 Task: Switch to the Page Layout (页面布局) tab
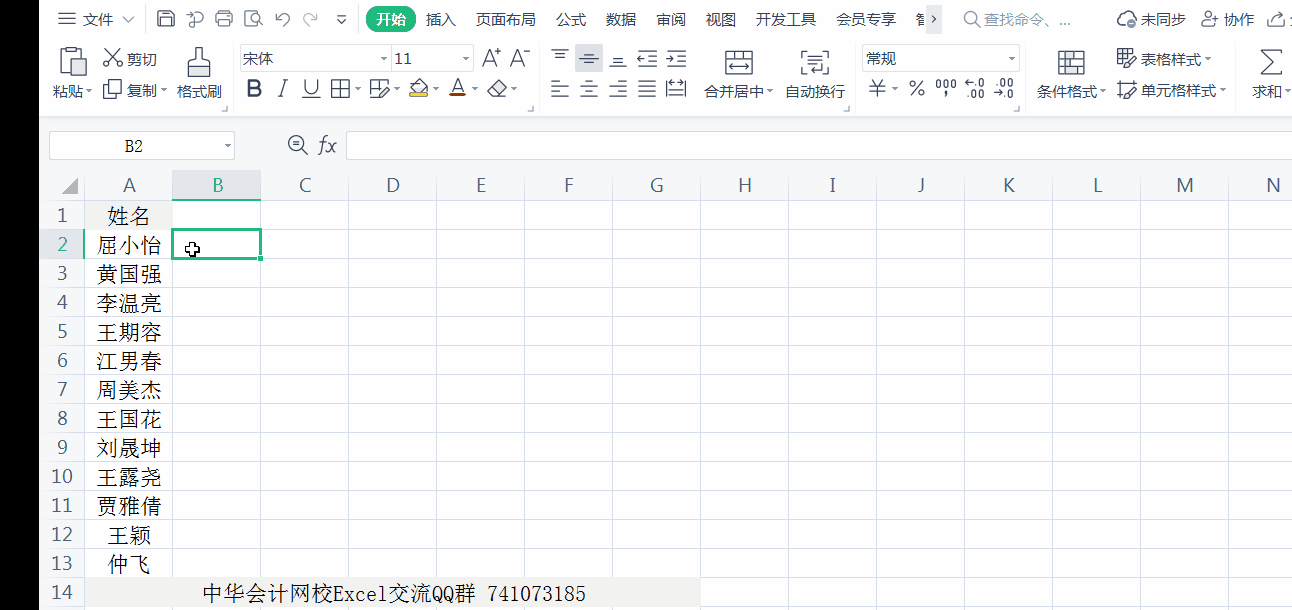point(505,19)
